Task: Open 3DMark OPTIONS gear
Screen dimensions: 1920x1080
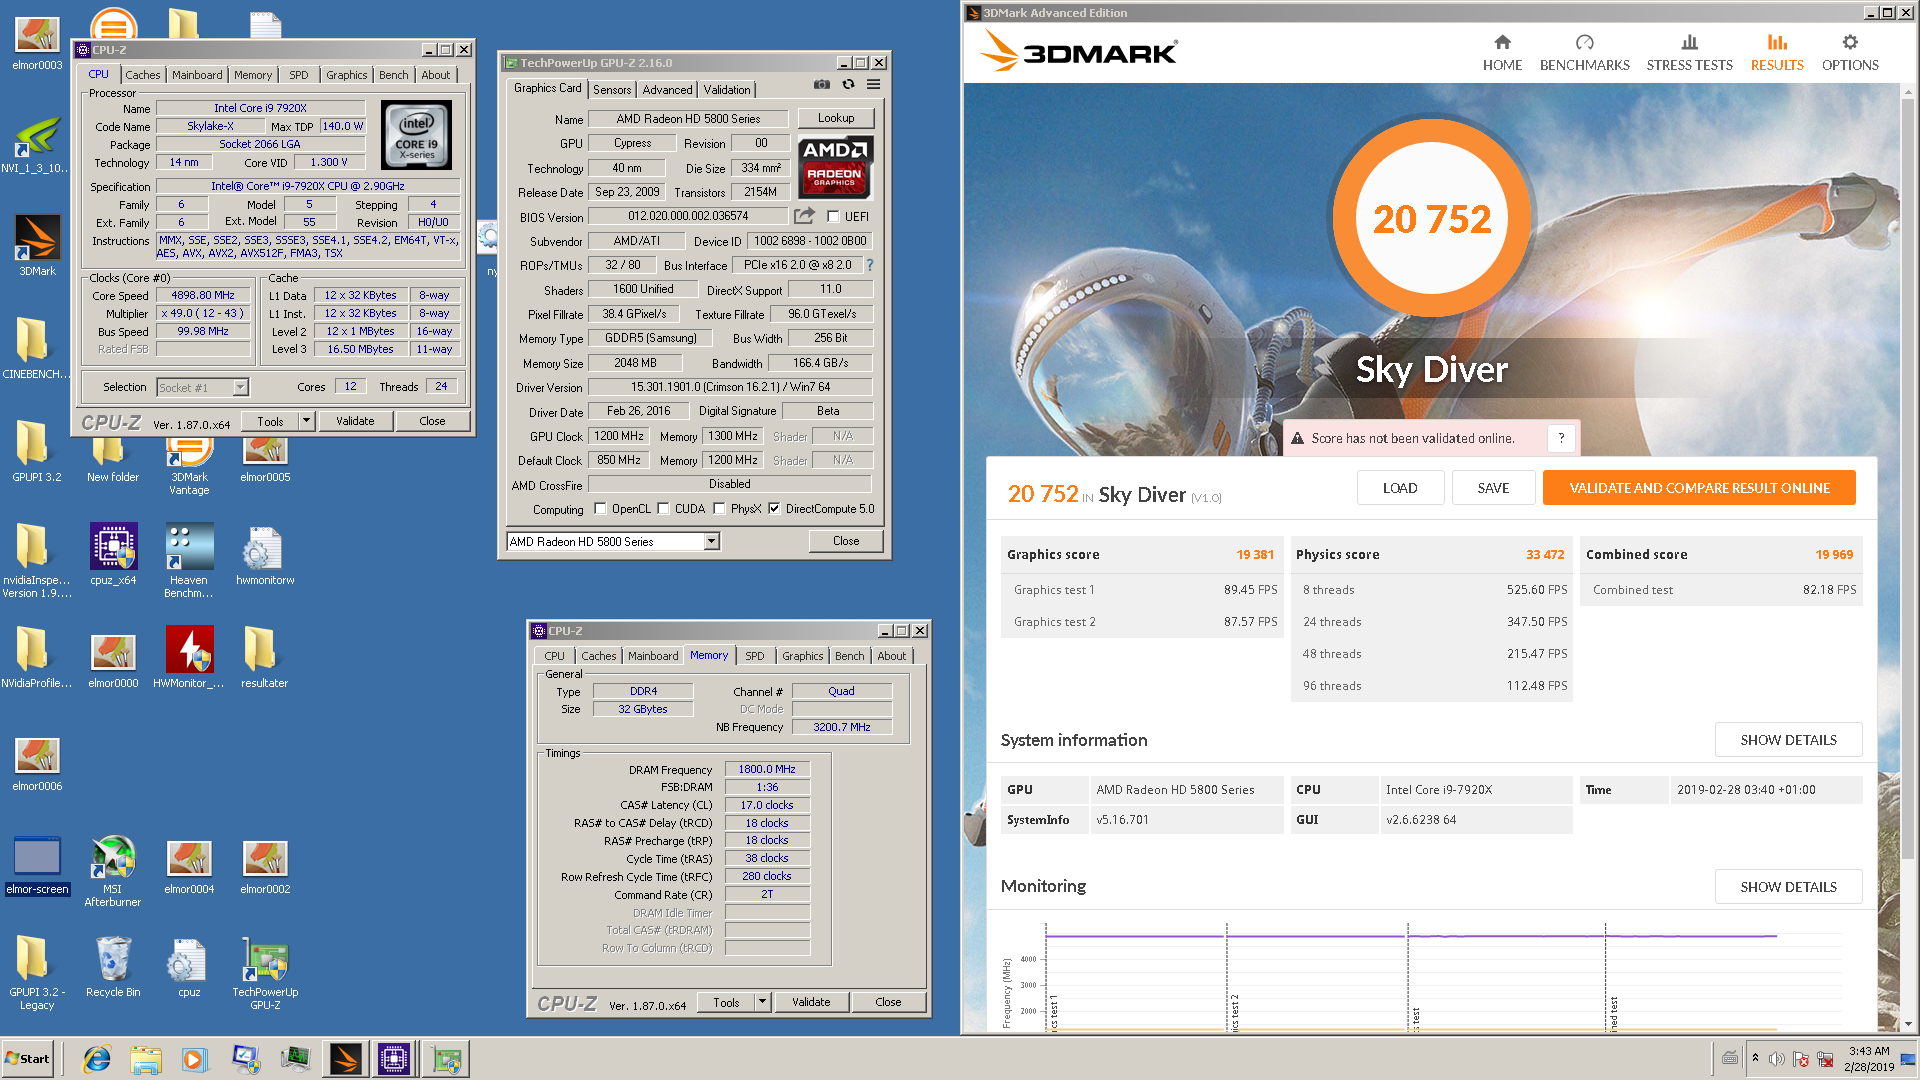Action: click(1850, 53)
